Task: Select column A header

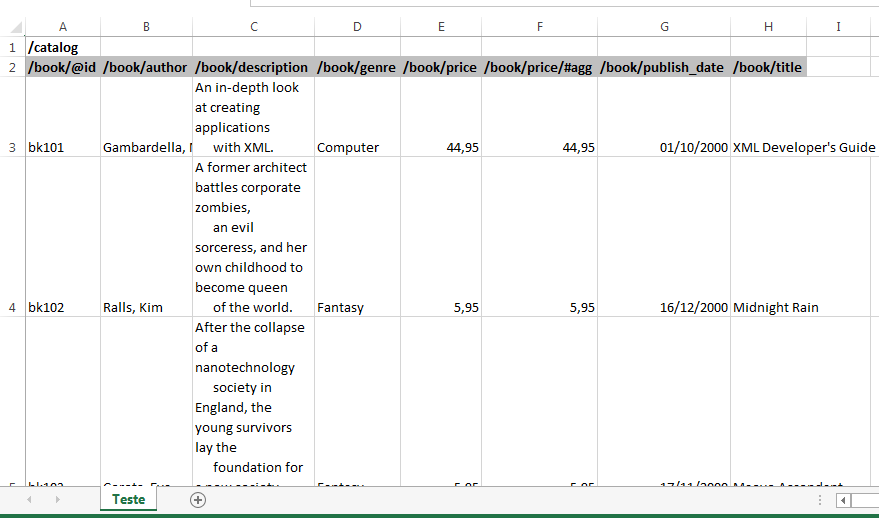Action: 63,26
